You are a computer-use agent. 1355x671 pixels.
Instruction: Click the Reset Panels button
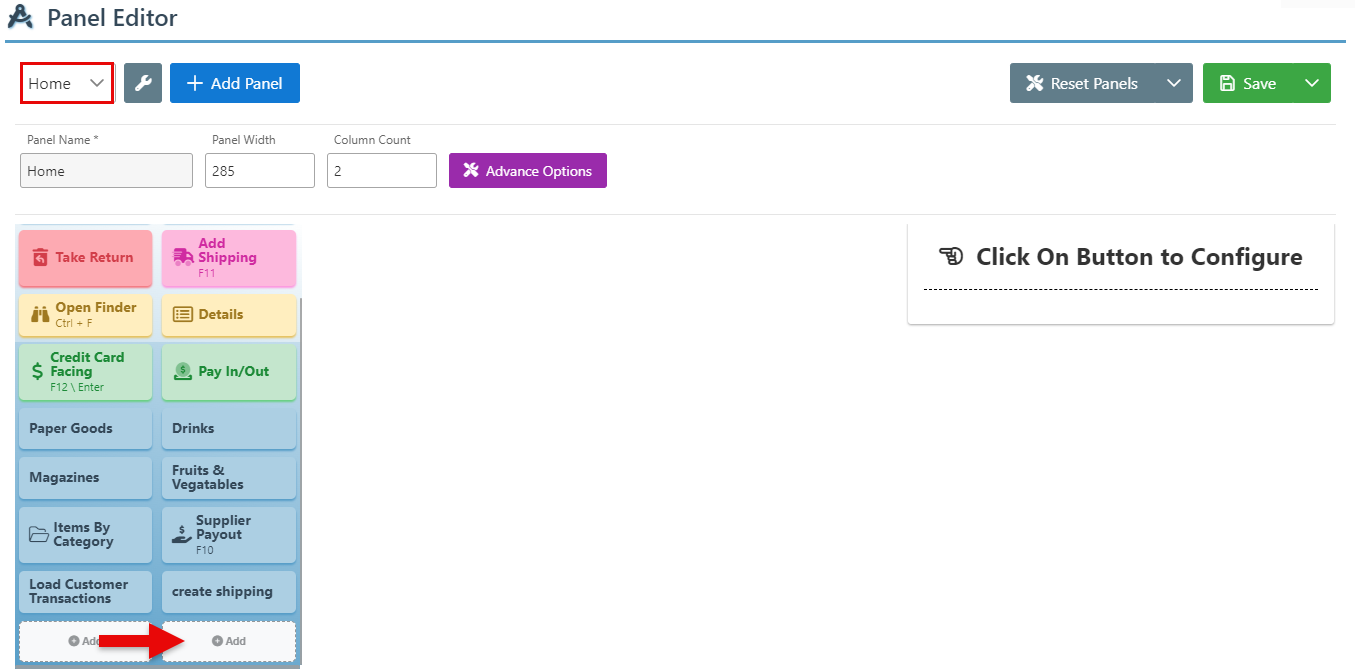(x=1082, y=83)
